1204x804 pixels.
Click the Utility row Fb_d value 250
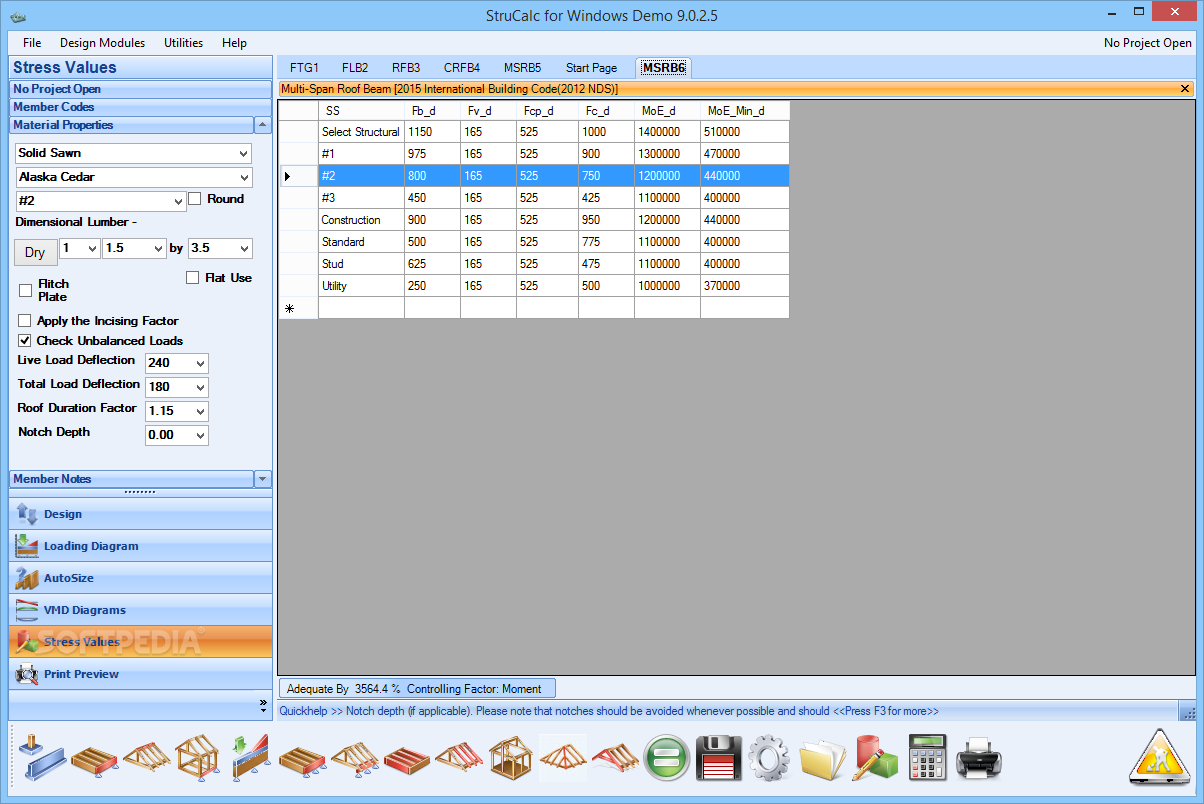(x=432, y=286)
